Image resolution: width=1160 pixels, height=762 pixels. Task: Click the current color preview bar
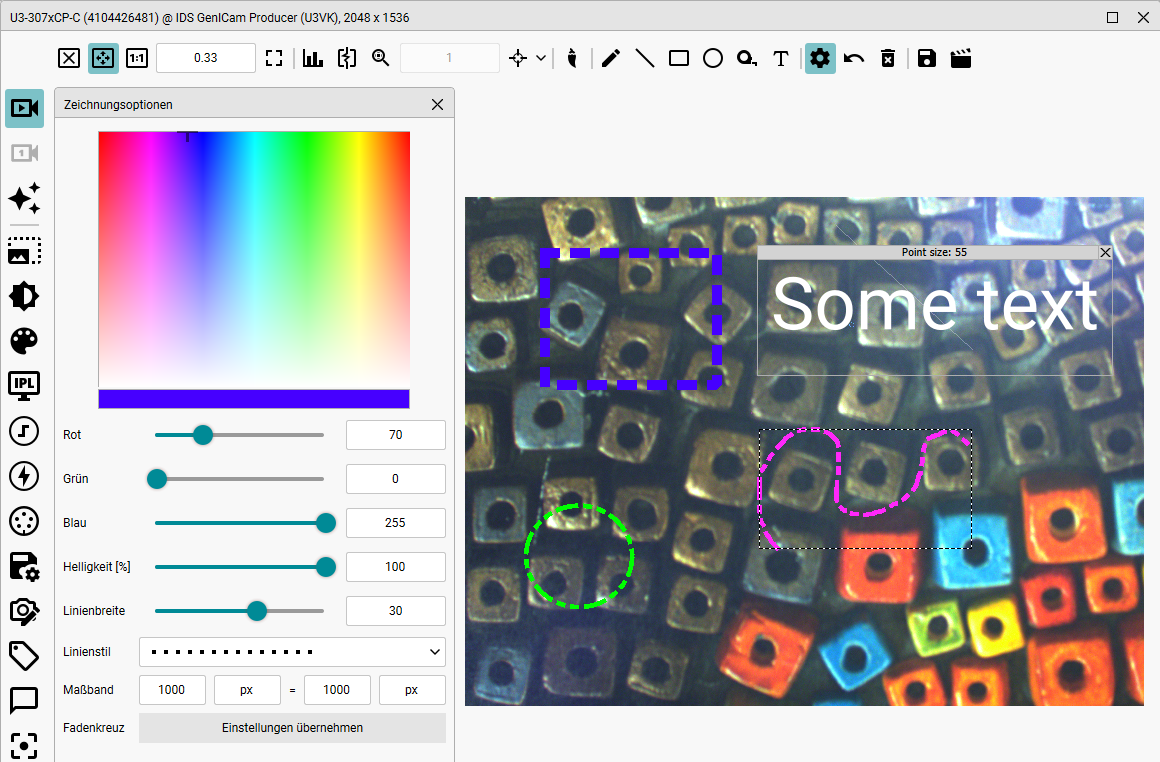pyautogui.click(x=254, y=399)
